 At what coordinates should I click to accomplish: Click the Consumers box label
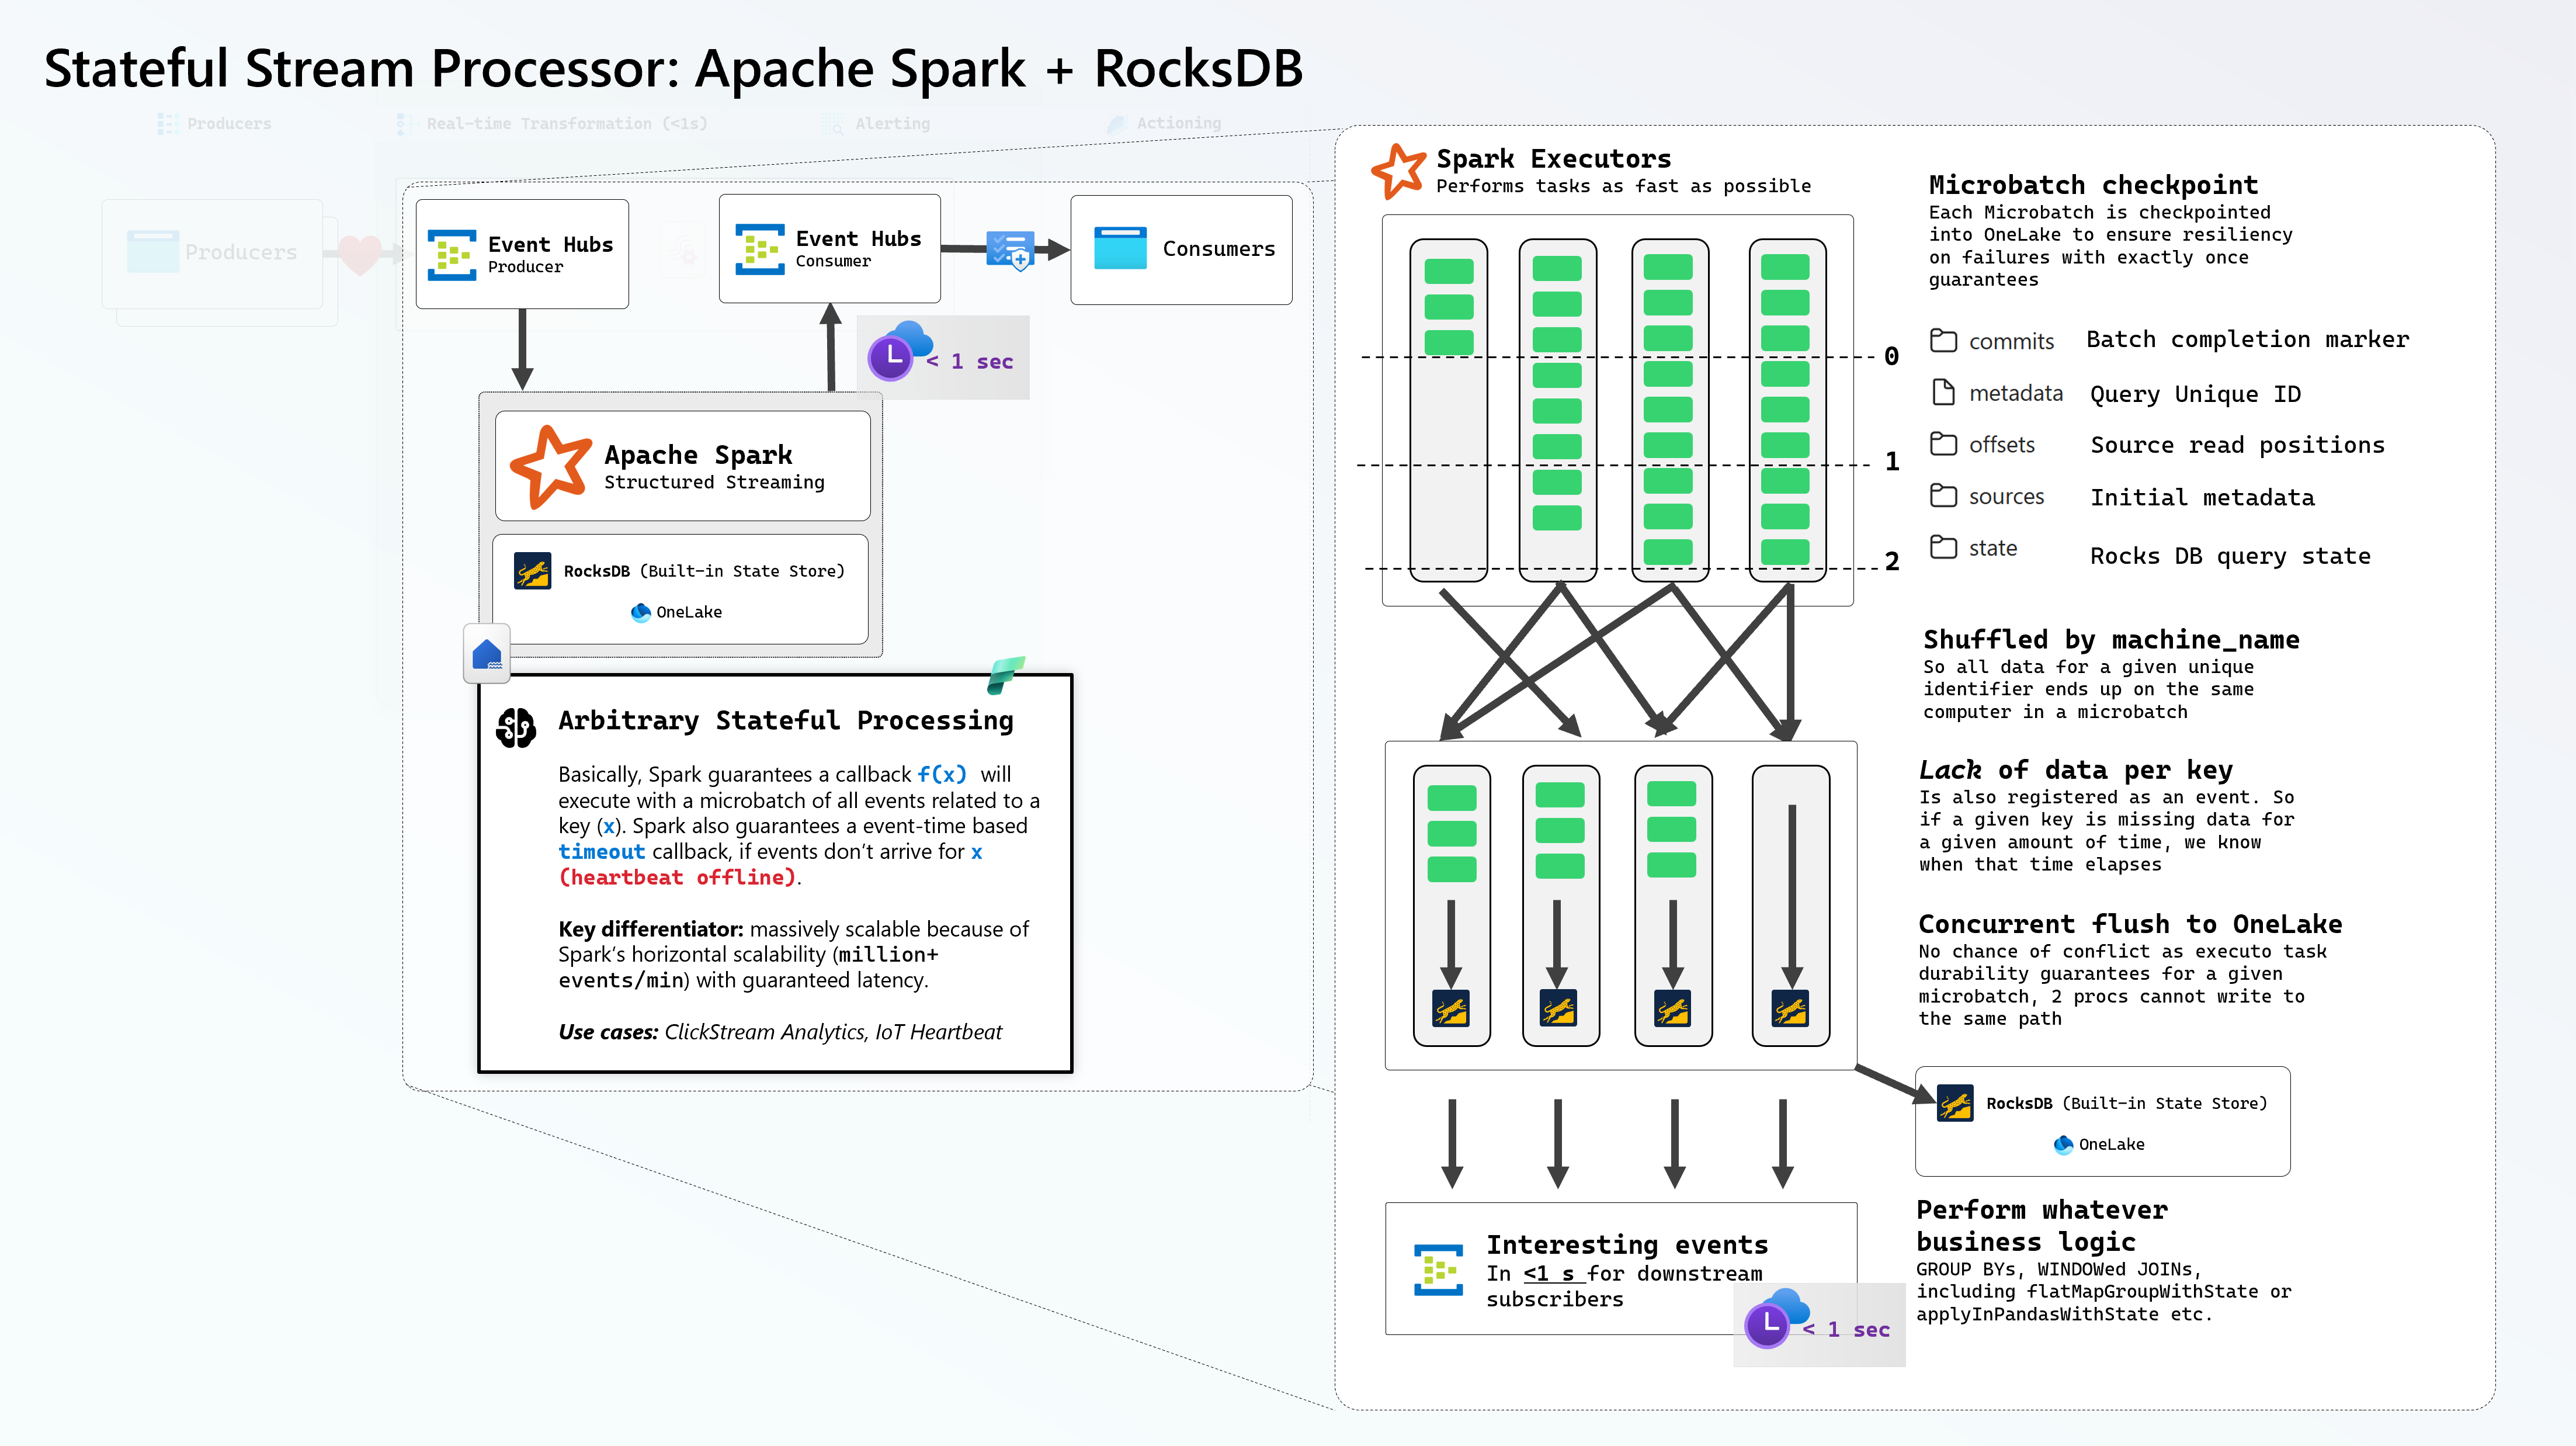(1219, 249)
